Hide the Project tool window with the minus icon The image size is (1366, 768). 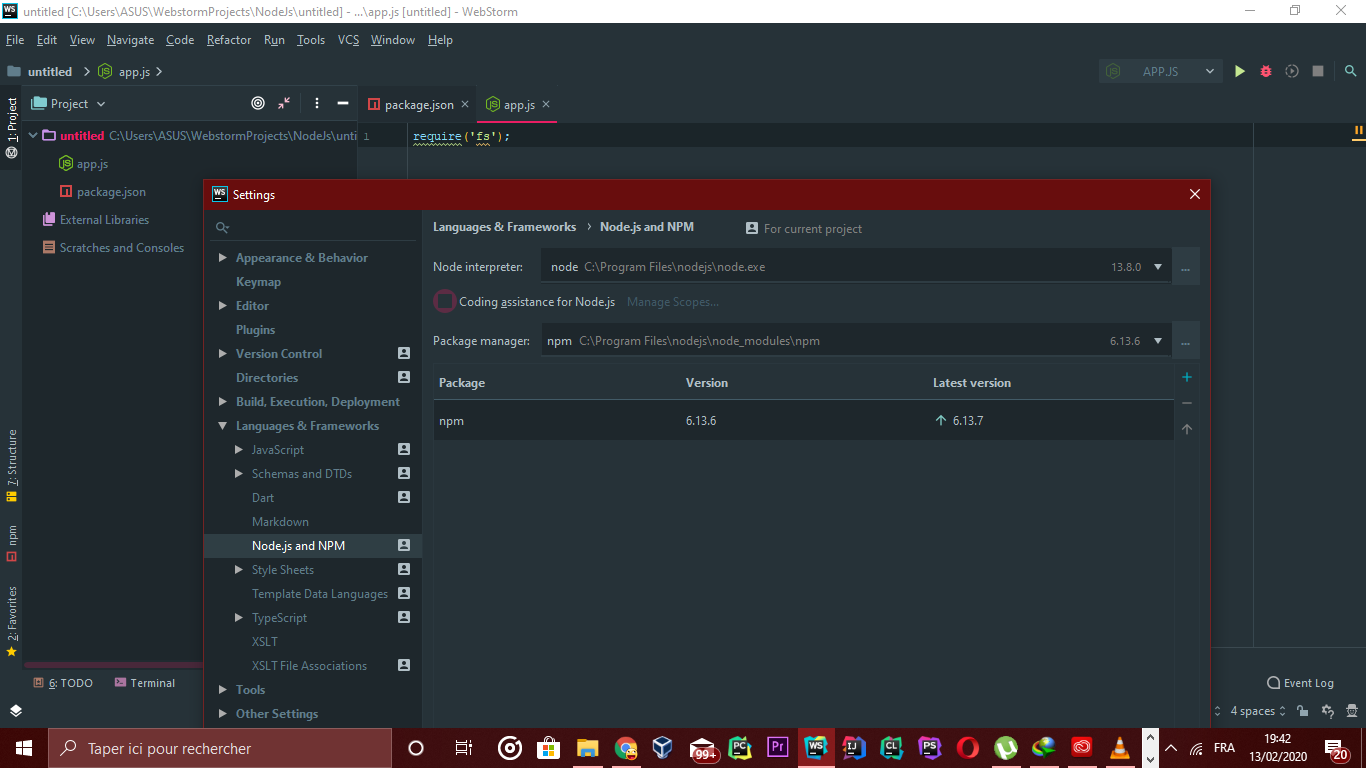tap(343, 103)
